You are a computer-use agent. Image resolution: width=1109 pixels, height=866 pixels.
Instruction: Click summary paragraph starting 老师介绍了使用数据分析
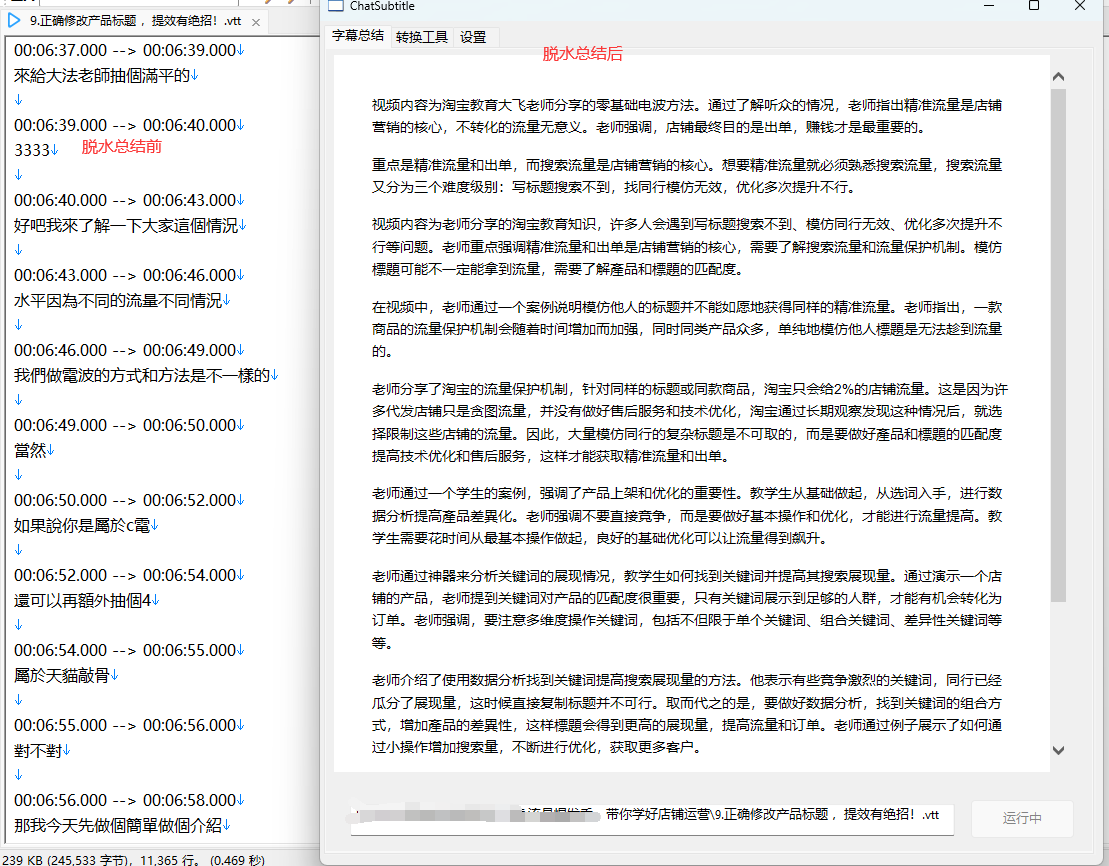click(x=687, y=714)
